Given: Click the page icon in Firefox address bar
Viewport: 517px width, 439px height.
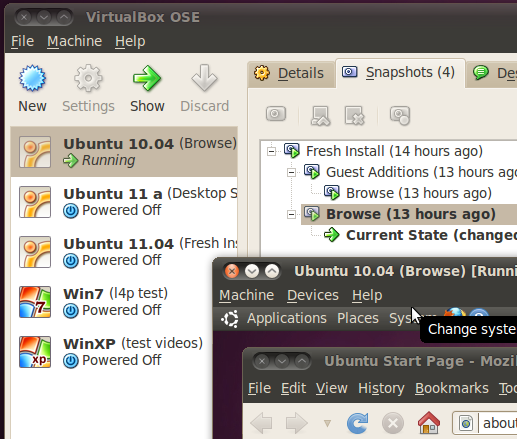Looking at the screenshot, I should point(466,423).
